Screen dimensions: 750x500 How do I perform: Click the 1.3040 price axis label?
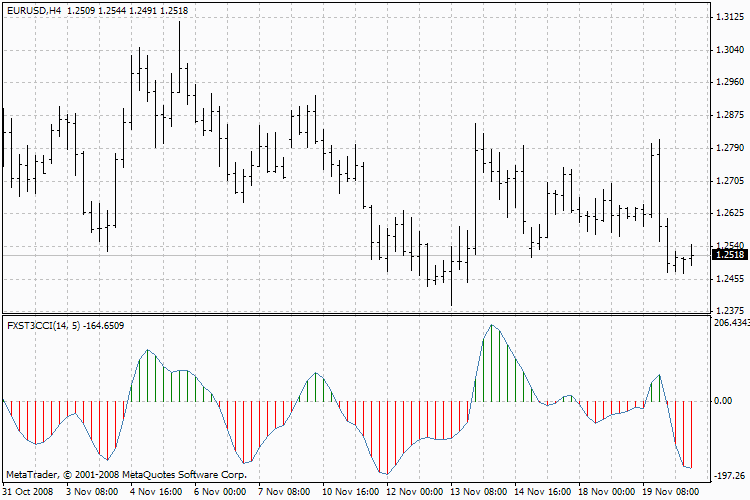pos(730,50)
